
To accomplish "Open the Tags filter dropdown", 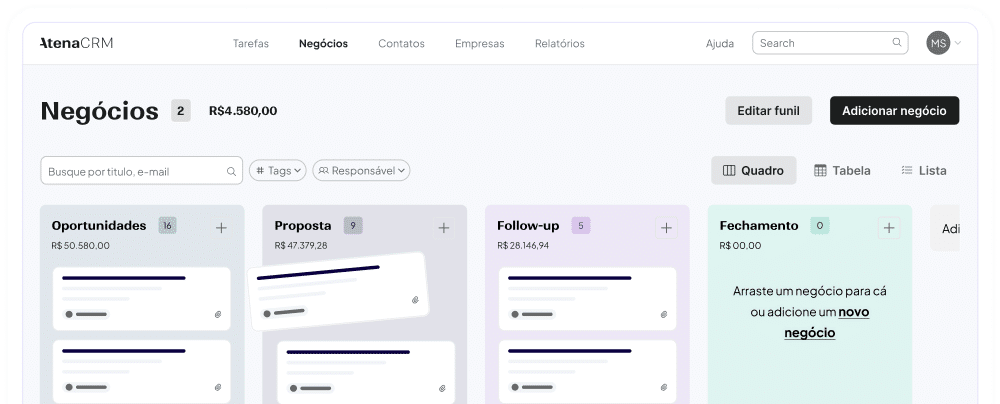I will (x=277, y=171).
